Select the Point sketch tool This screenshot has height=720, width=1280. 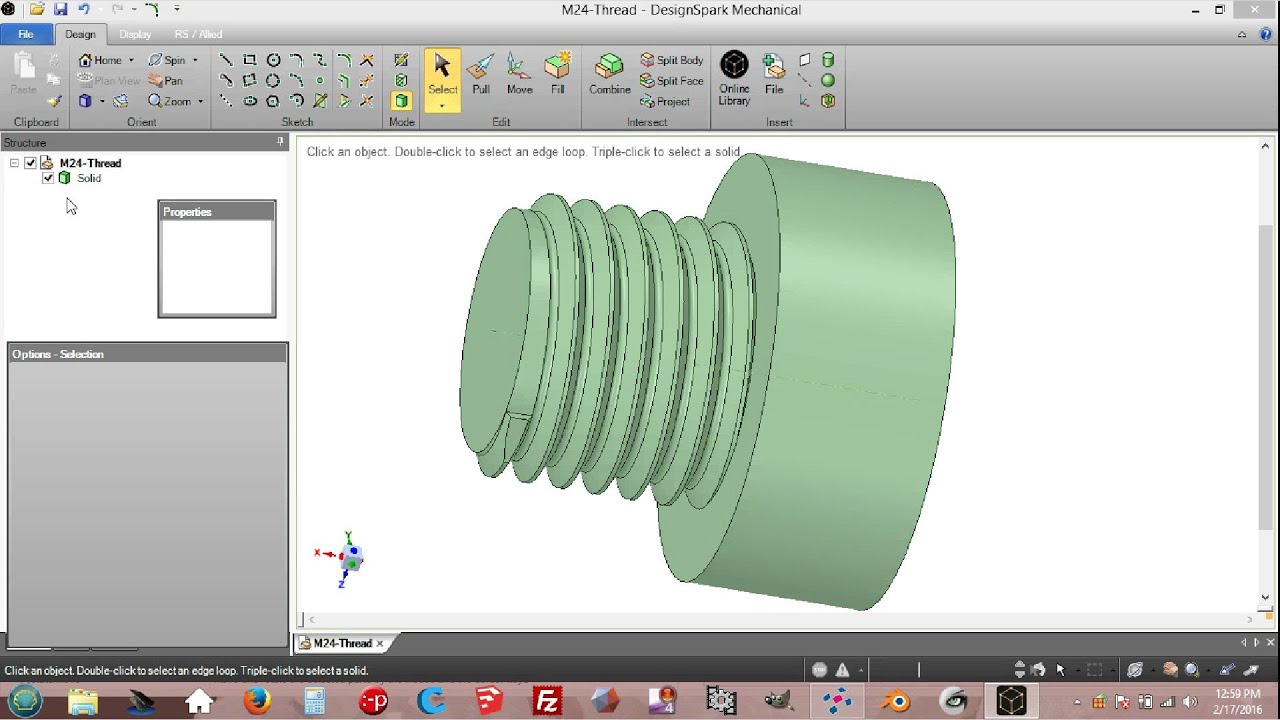320,81
